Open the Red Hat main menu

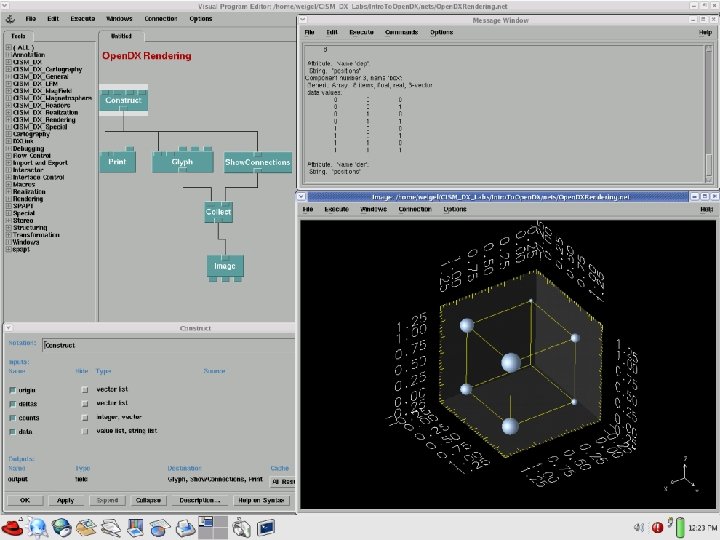coord(12,527)
